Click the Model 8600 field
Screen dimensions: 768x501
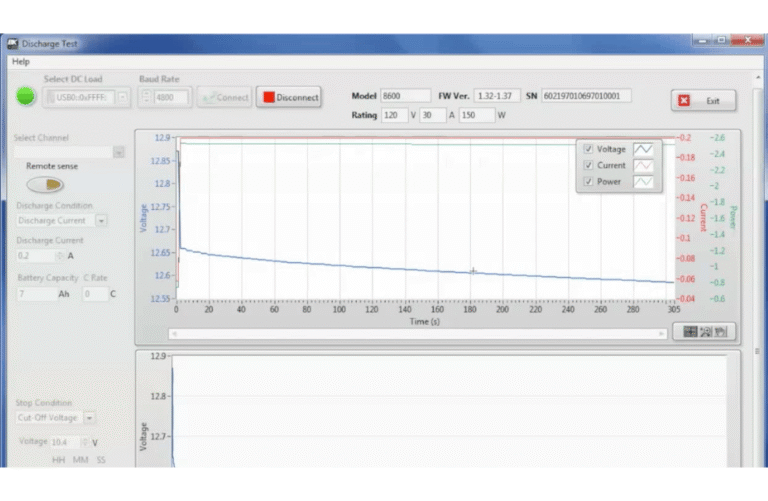pyautogui.click(x=406, y=96)
